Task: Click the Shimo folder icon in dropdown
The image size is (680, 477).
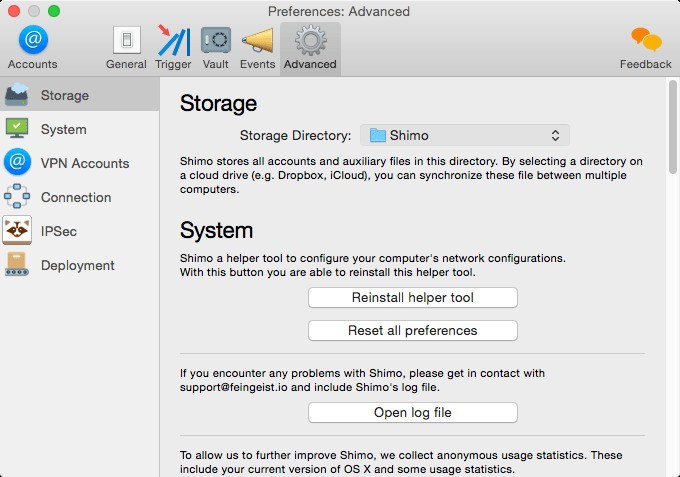Action: click(x=377, y=135)
